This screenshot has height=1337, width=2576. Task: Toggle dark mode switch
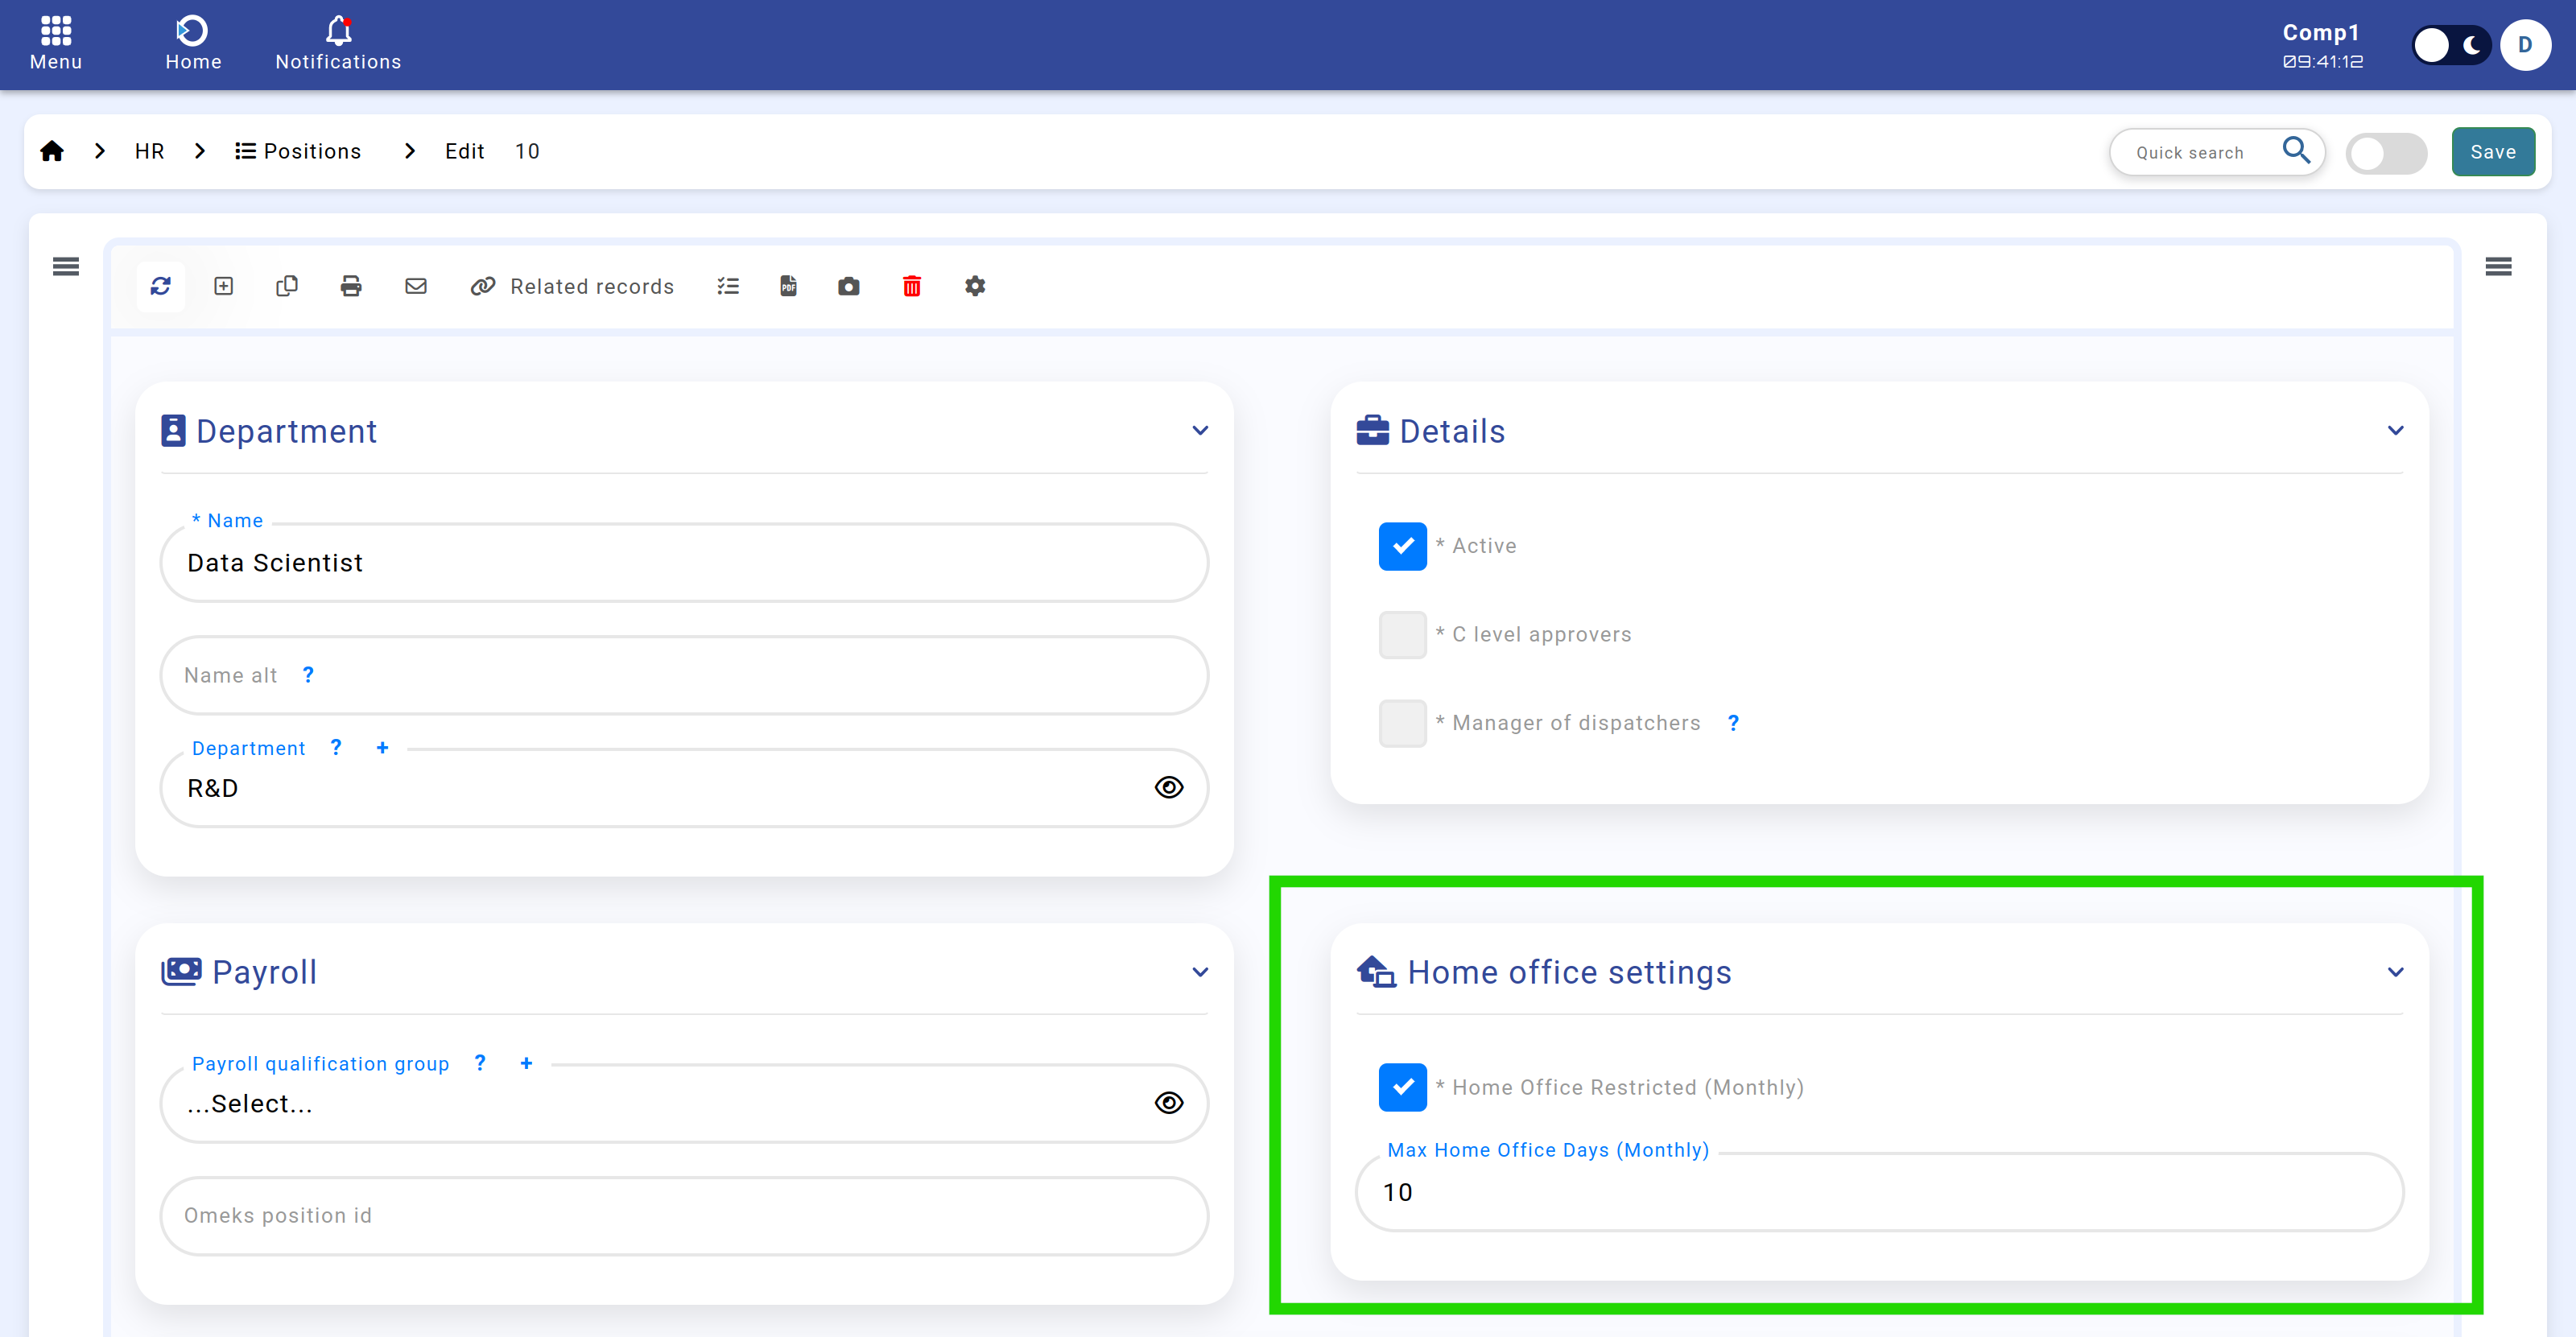point(2450,45)
